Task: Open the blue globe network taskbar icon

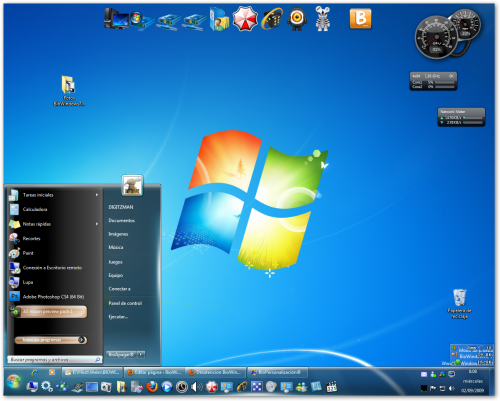Action: [x=62, y=387]
